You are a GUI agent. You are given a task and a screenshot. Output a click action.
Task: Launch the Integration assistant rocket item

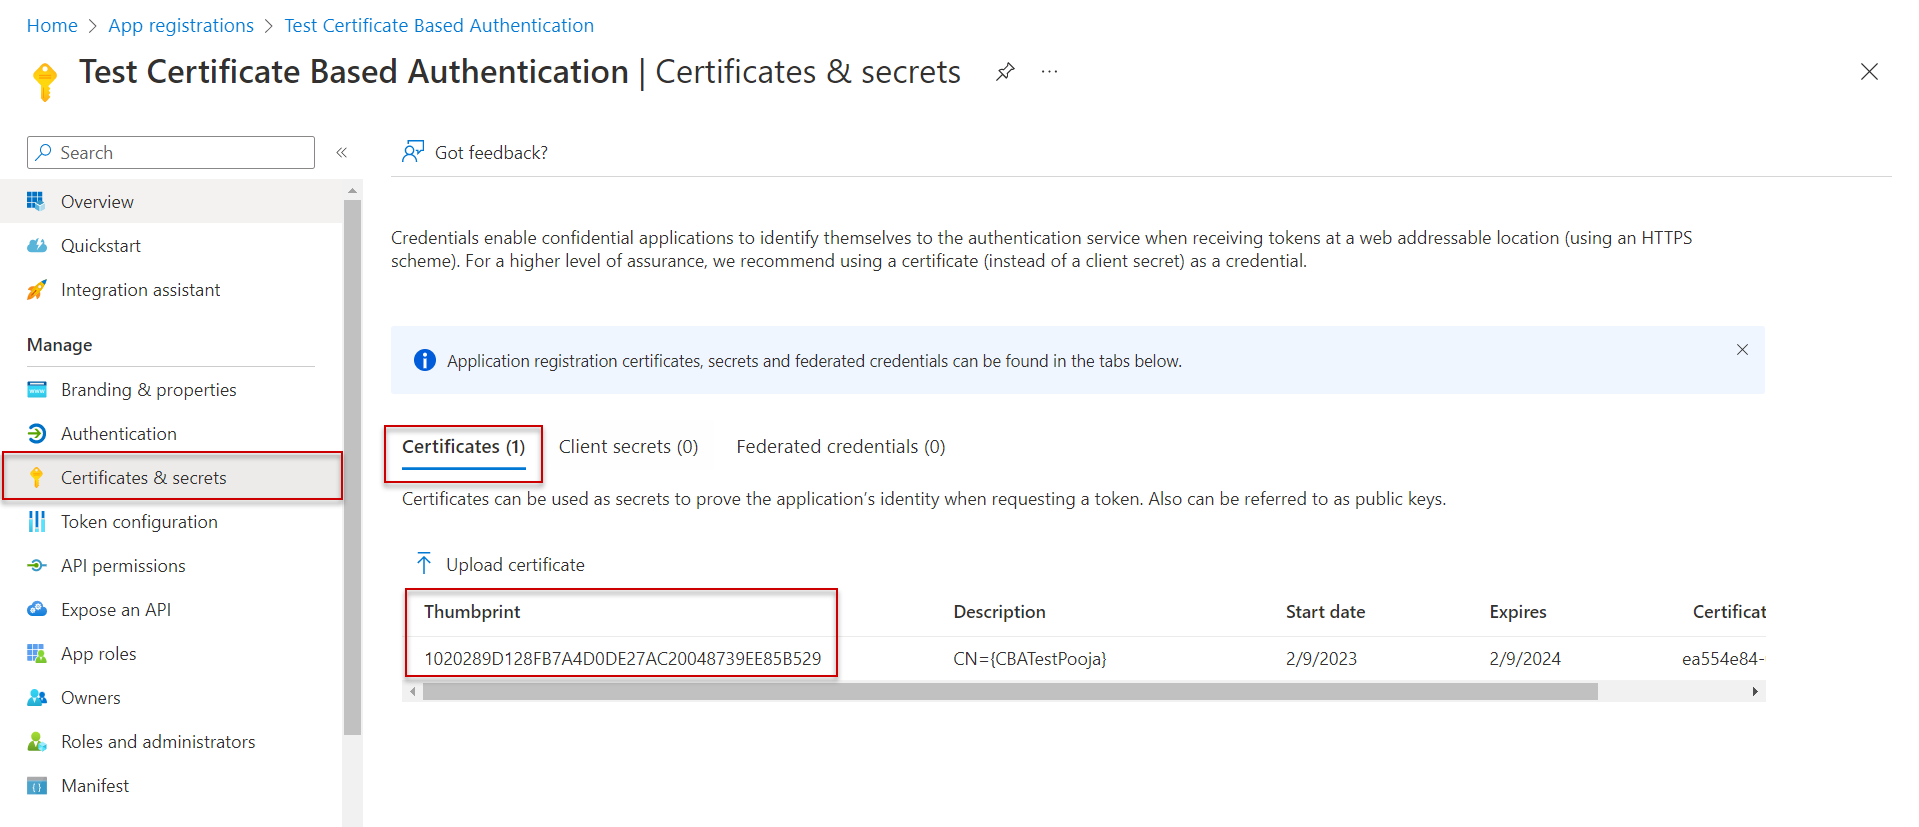(37, 290)
